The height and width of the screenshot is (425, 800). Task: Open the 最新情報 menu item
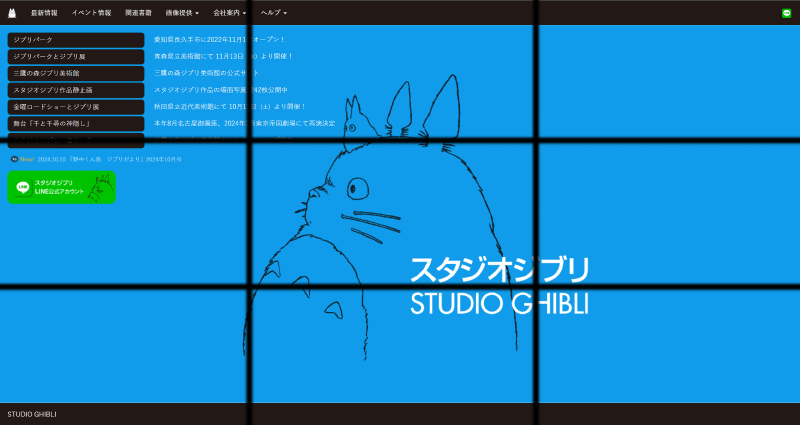tap(44, 13)
